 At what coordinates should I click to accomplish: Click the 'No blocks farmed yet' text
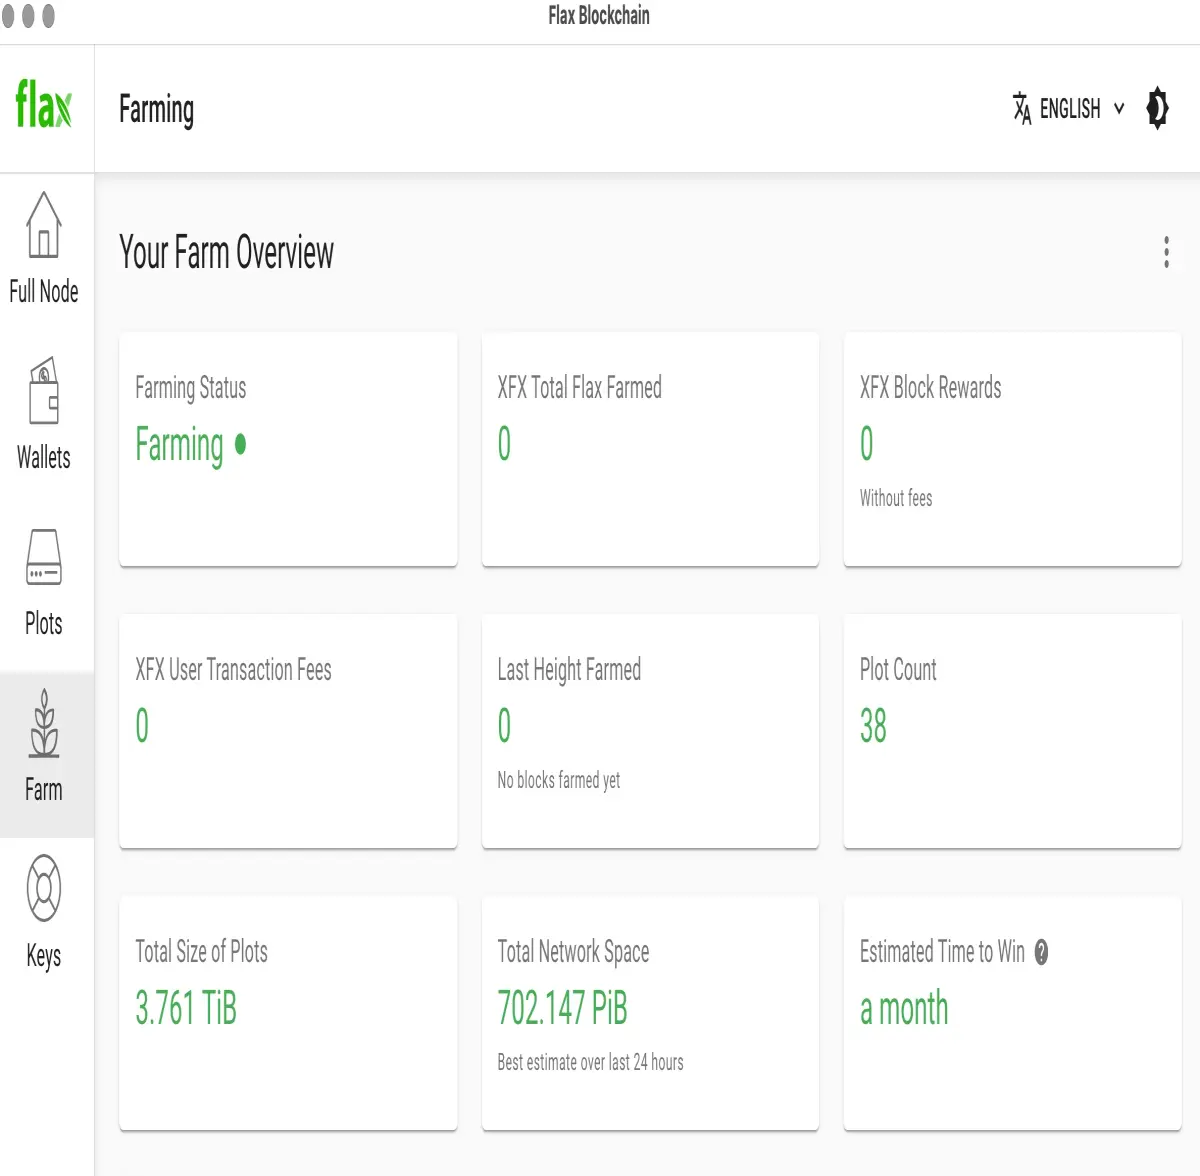click(x=558, y=780)
